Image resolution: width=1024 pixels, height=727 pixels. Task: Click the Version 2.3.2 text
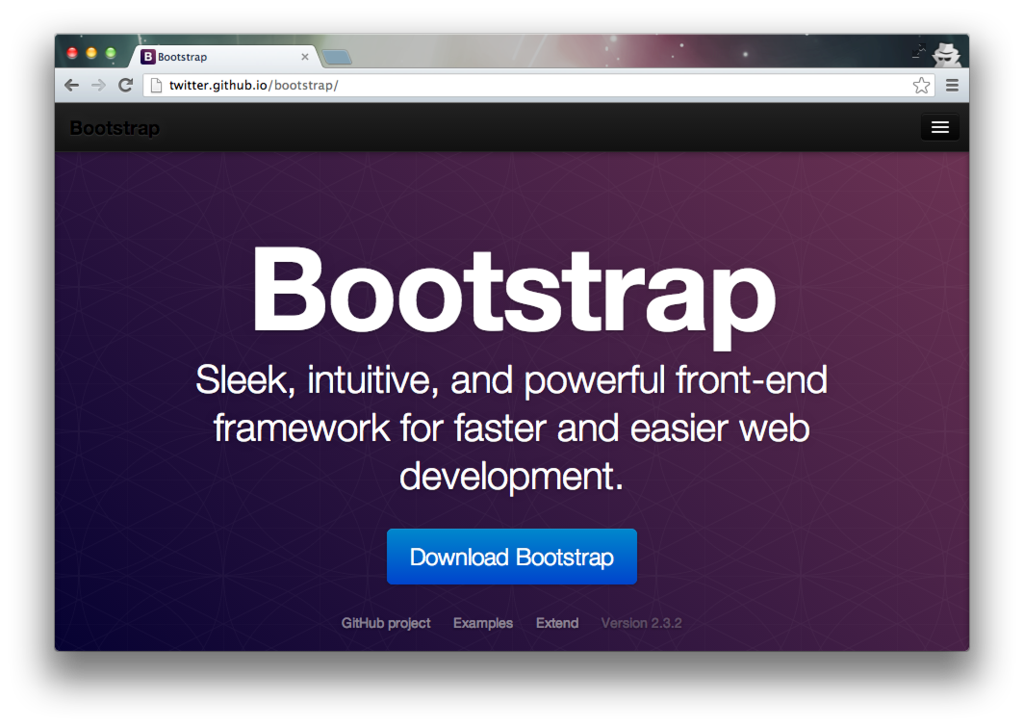tap(641, 623)
